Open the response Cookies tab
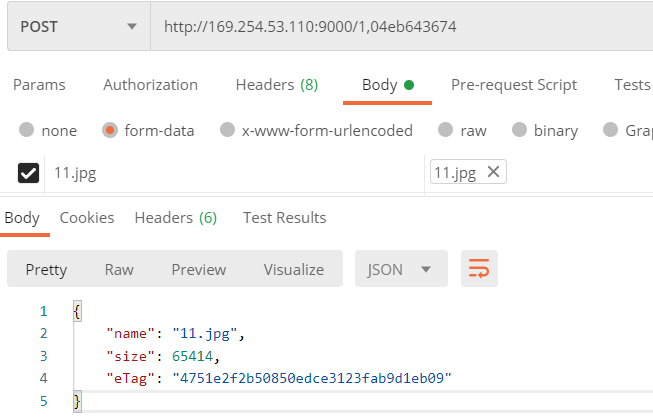This screenshot has height=417, width=653. 87,217
